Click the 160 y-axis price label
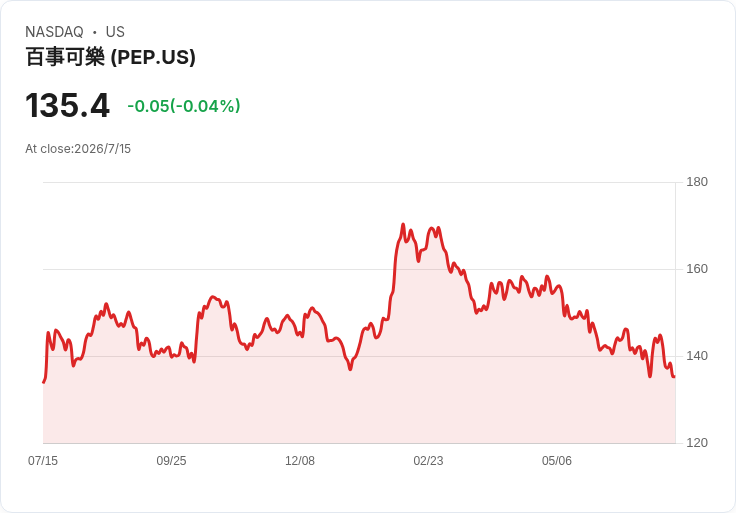Viewport: 736px width, 513px height. click(697, 269)
